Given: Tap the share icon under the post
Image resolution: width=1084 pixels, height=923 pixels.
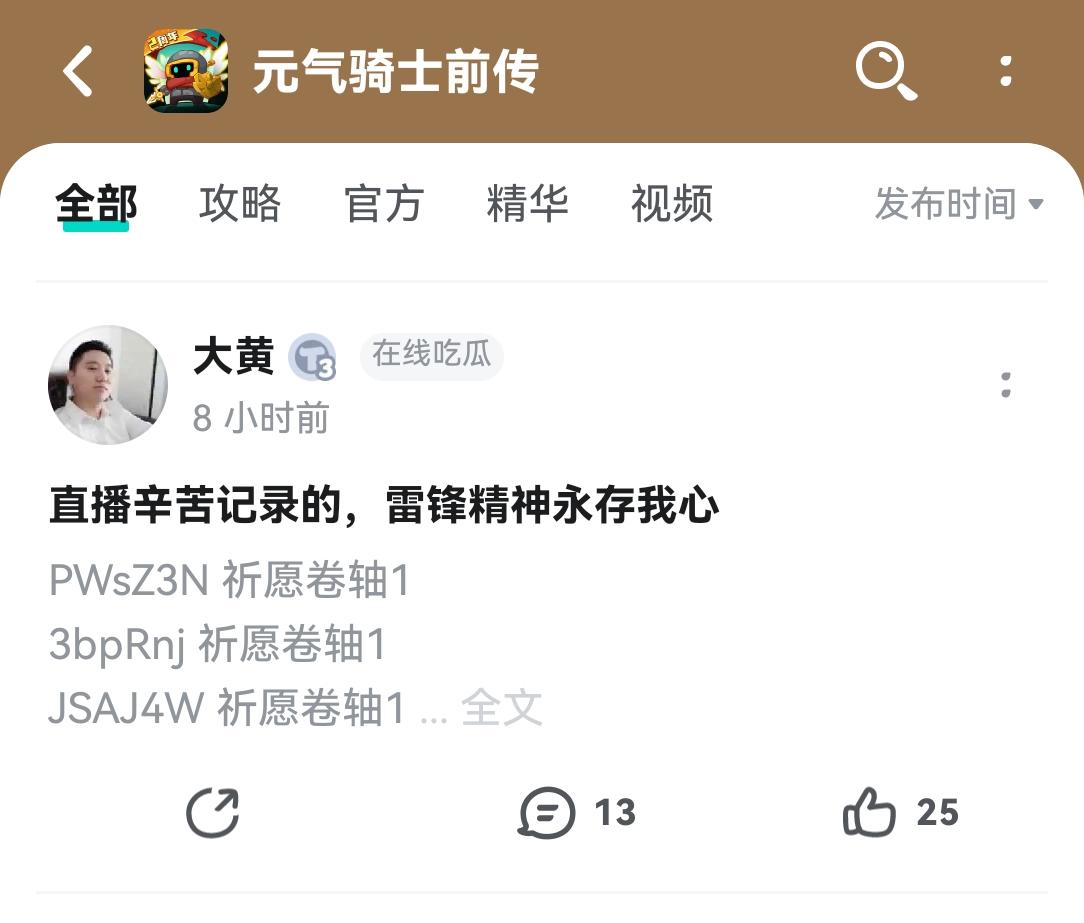Looking at the screenshot, I should pyautogui.click(x=212, y=812).
